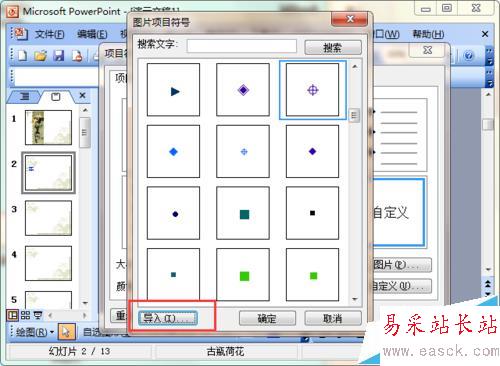Select slide 4 thumbnail
The height and width of the screenshot is (366, 500).
tap(48, 263)
